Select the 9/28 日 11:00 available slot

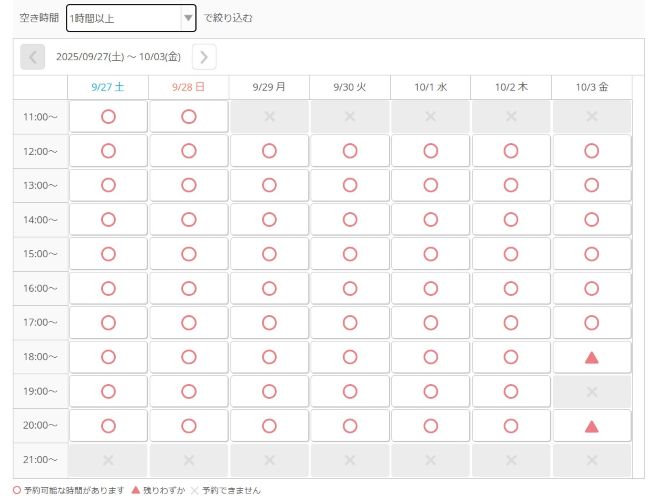tap(189, 117)
